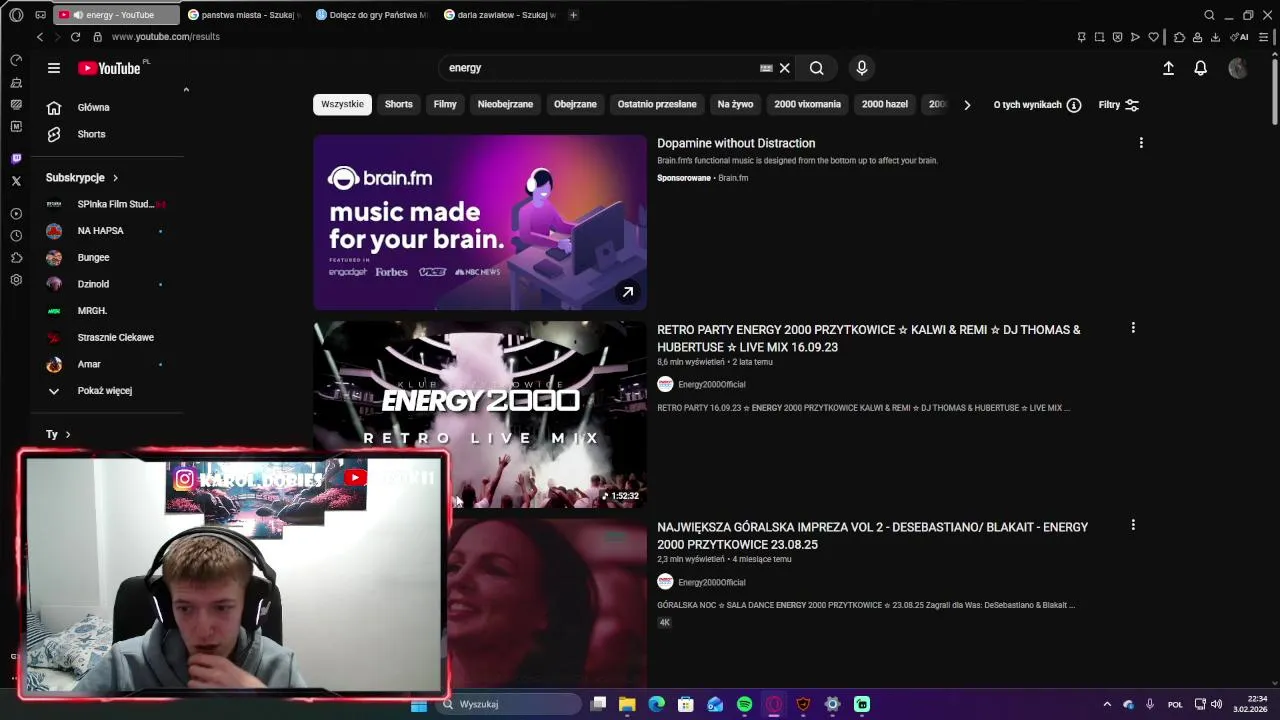Viewport: 1280px width, 720px height.
Task: Open the snapshot icon in address bar
Action: pos(1099,37)
